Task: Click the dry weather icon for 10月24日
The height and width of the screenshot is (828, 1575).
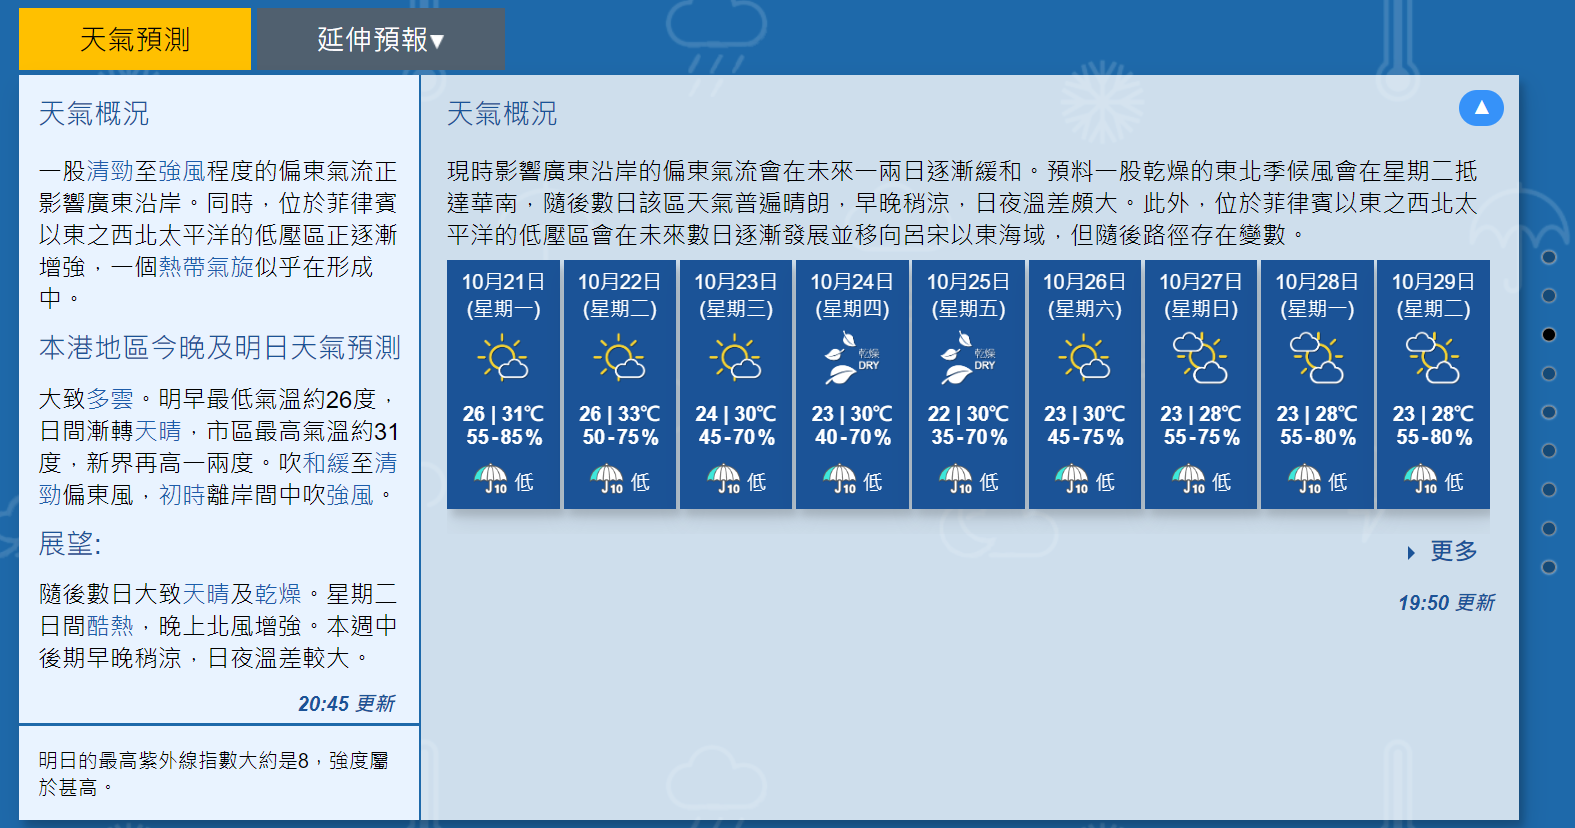Action: pyautogui.click(x=851, y=359)
